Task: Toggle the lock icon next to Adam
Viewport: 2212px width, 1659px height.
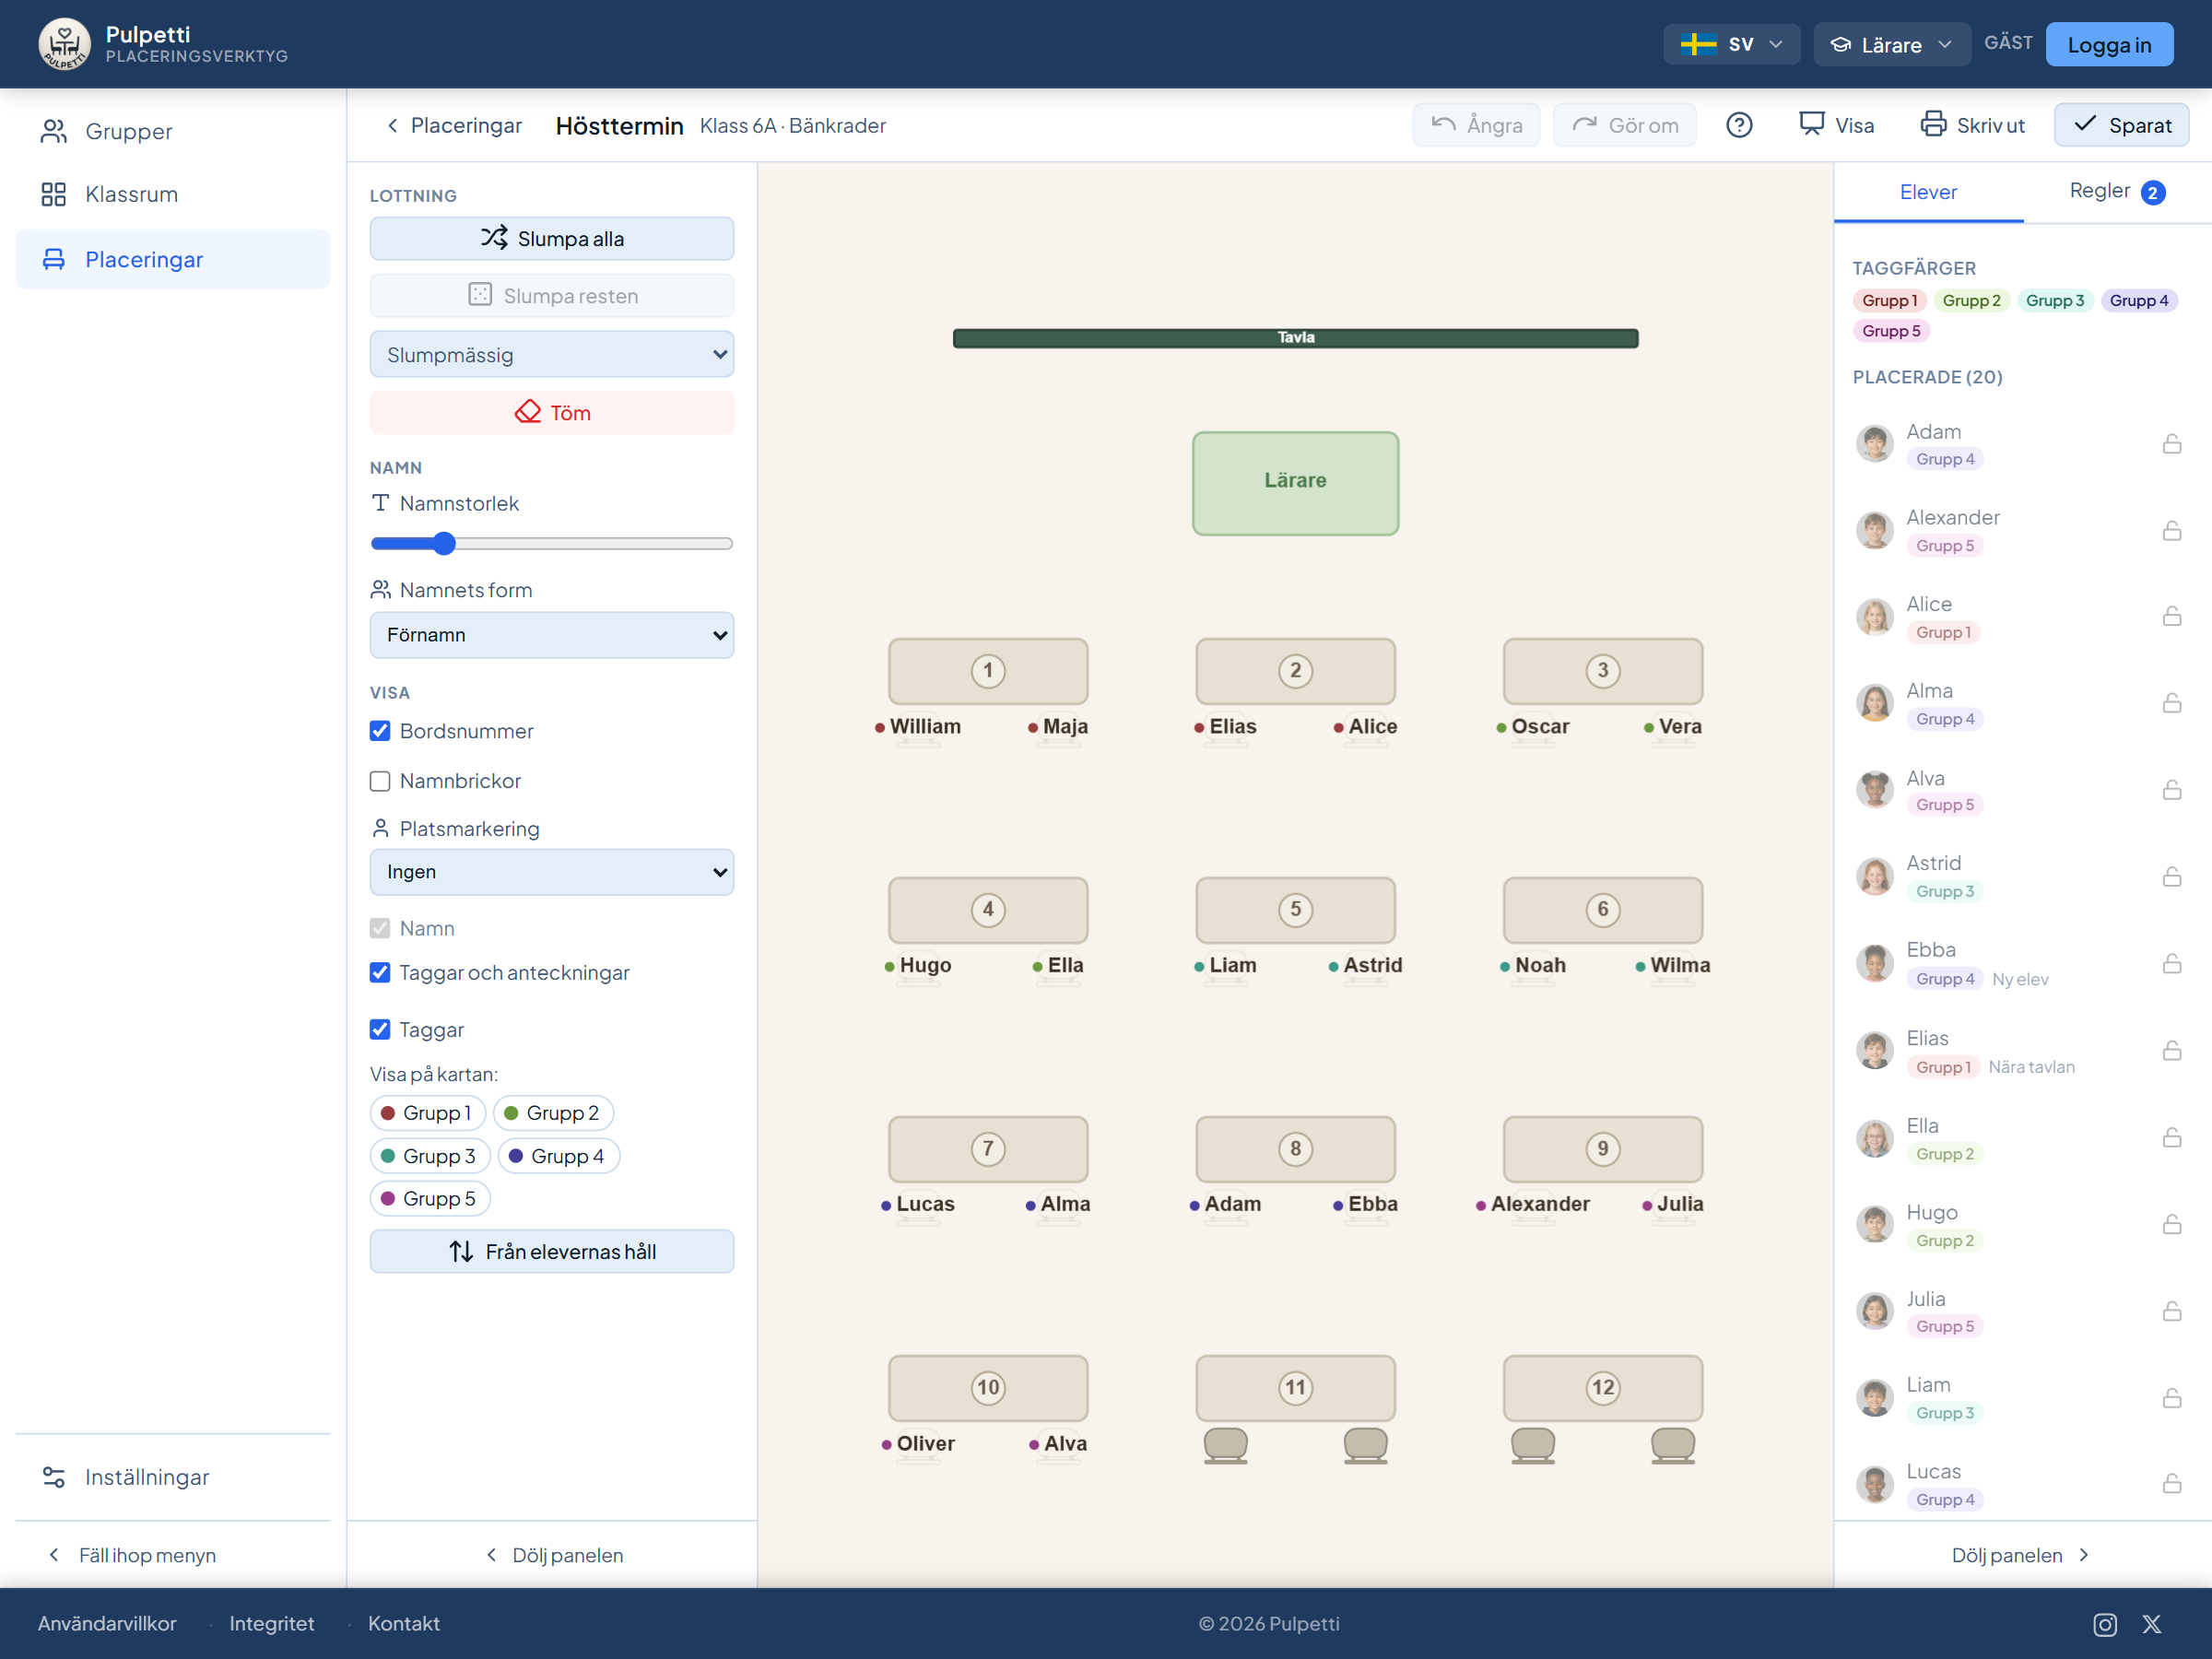Action: [2172, 443]
